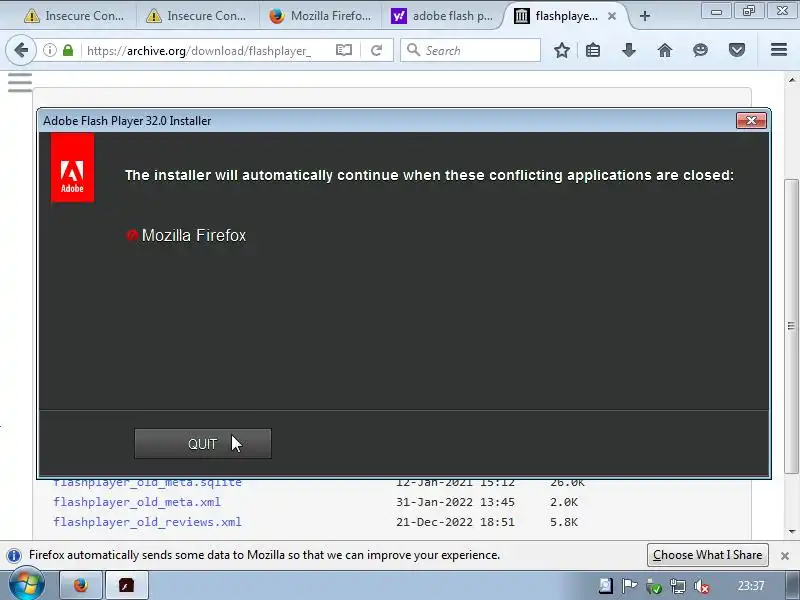Switch to the Mozilla Firefox tab
The width and height of the screenshot is (800, 600).
pyautogui.click(x=320, y=16)
